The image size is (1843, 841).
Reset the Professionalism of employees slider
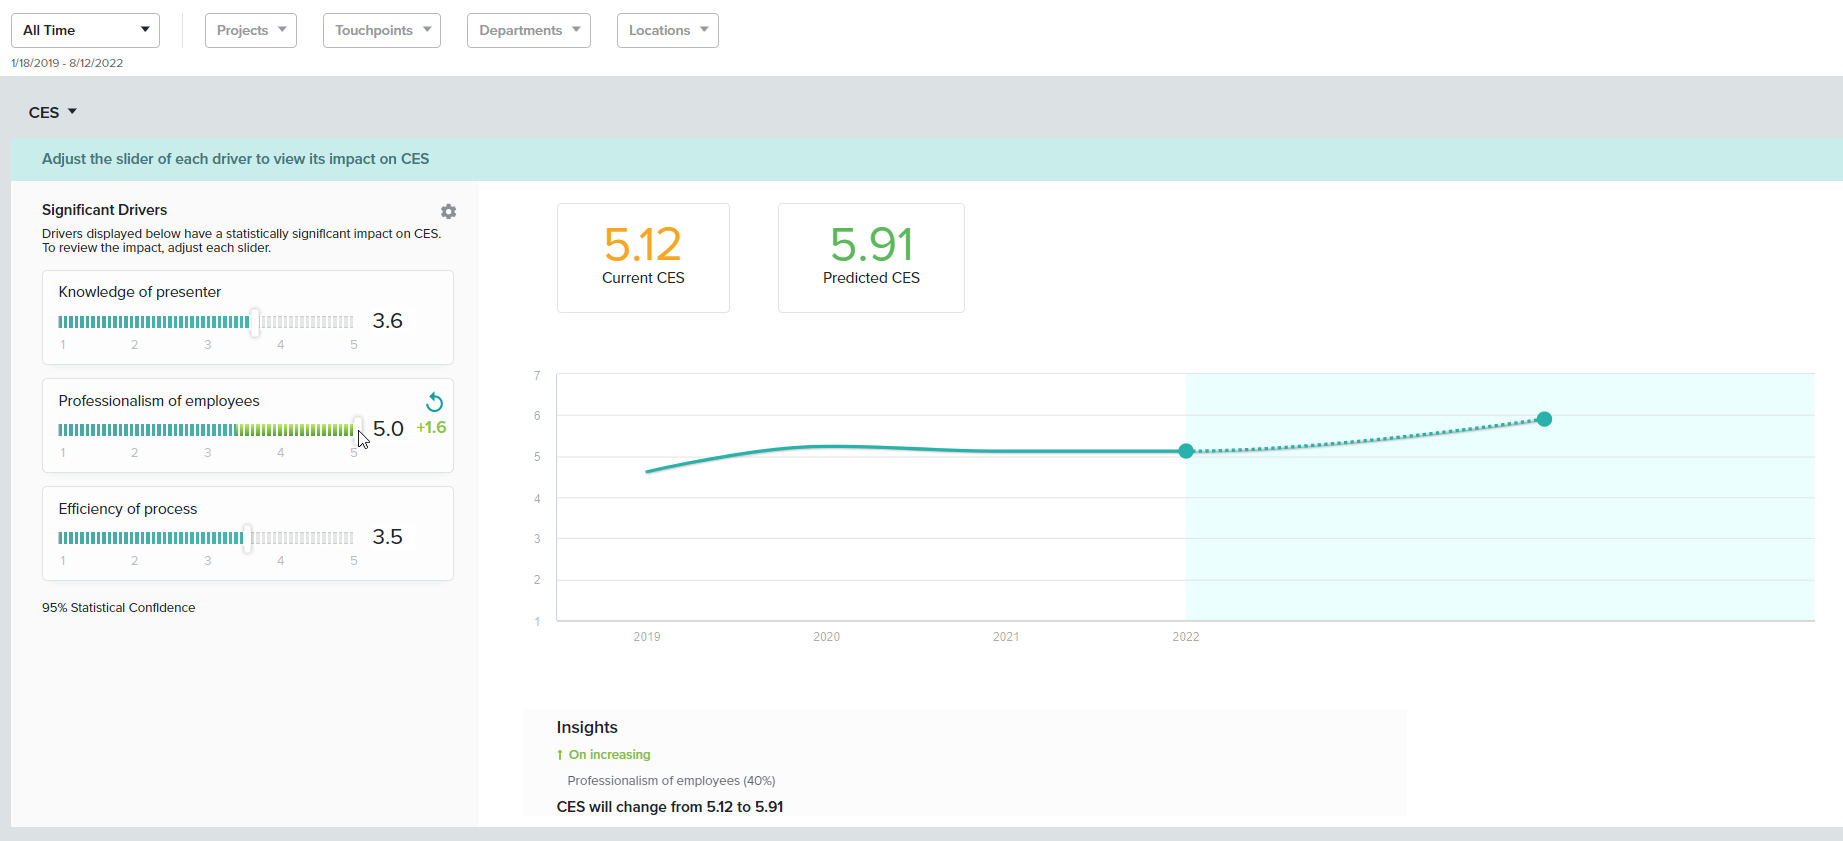pyautogui.click(x=434, y=402)
